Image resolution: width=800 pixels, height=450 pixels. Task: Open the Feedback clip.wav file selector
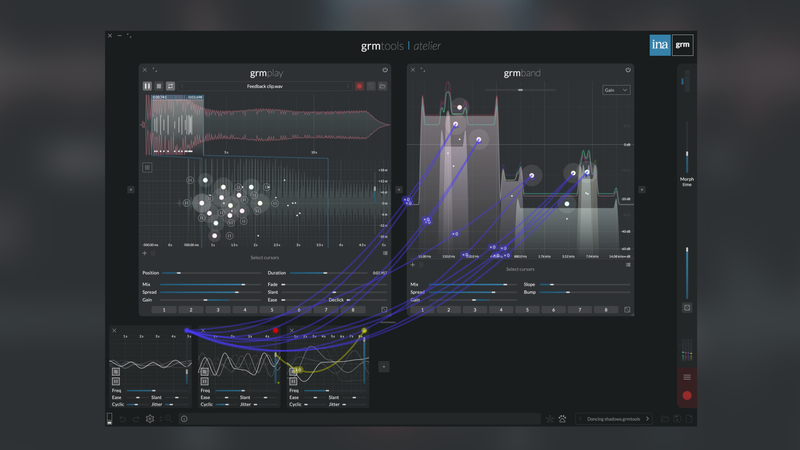tap(265, 87)
